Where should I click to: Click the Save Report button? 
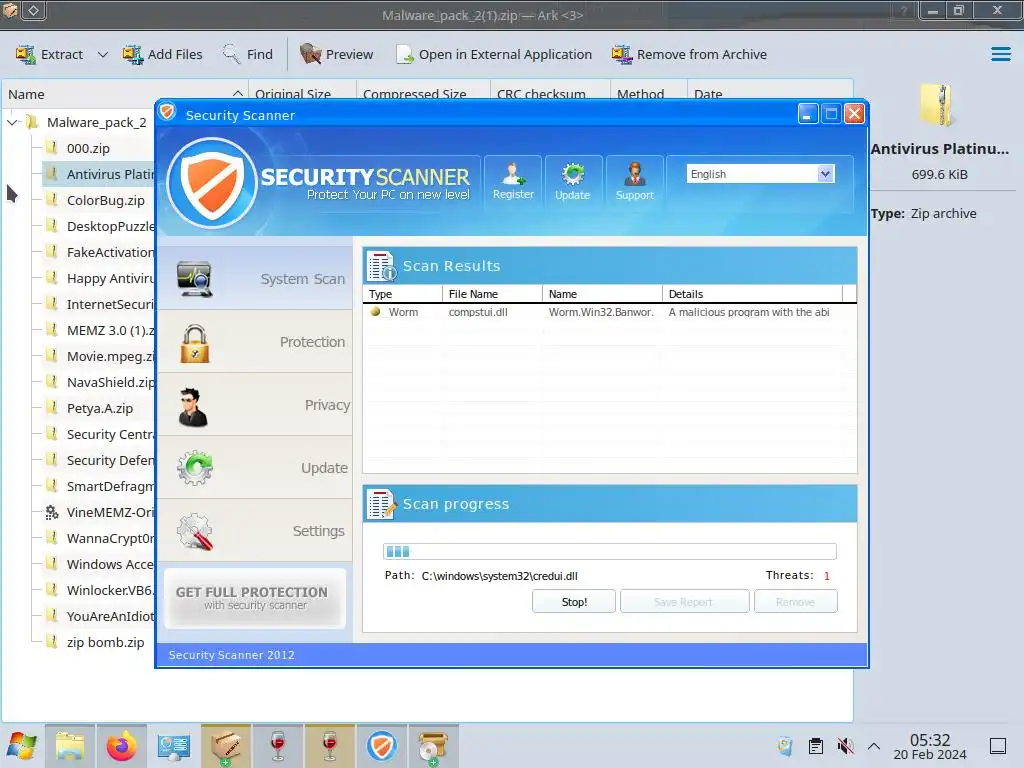point(684,601)
